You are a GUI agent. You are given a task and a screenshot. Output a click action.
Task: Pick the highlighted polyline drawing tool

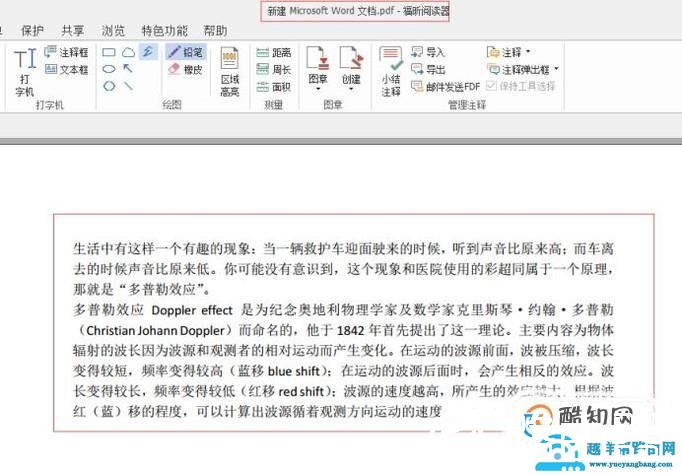click(x=148, y=52)
